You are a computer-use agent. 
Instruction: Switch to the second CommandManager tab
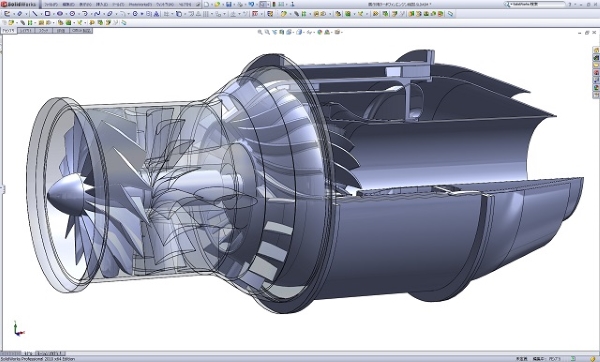click(x=26, y=31)
